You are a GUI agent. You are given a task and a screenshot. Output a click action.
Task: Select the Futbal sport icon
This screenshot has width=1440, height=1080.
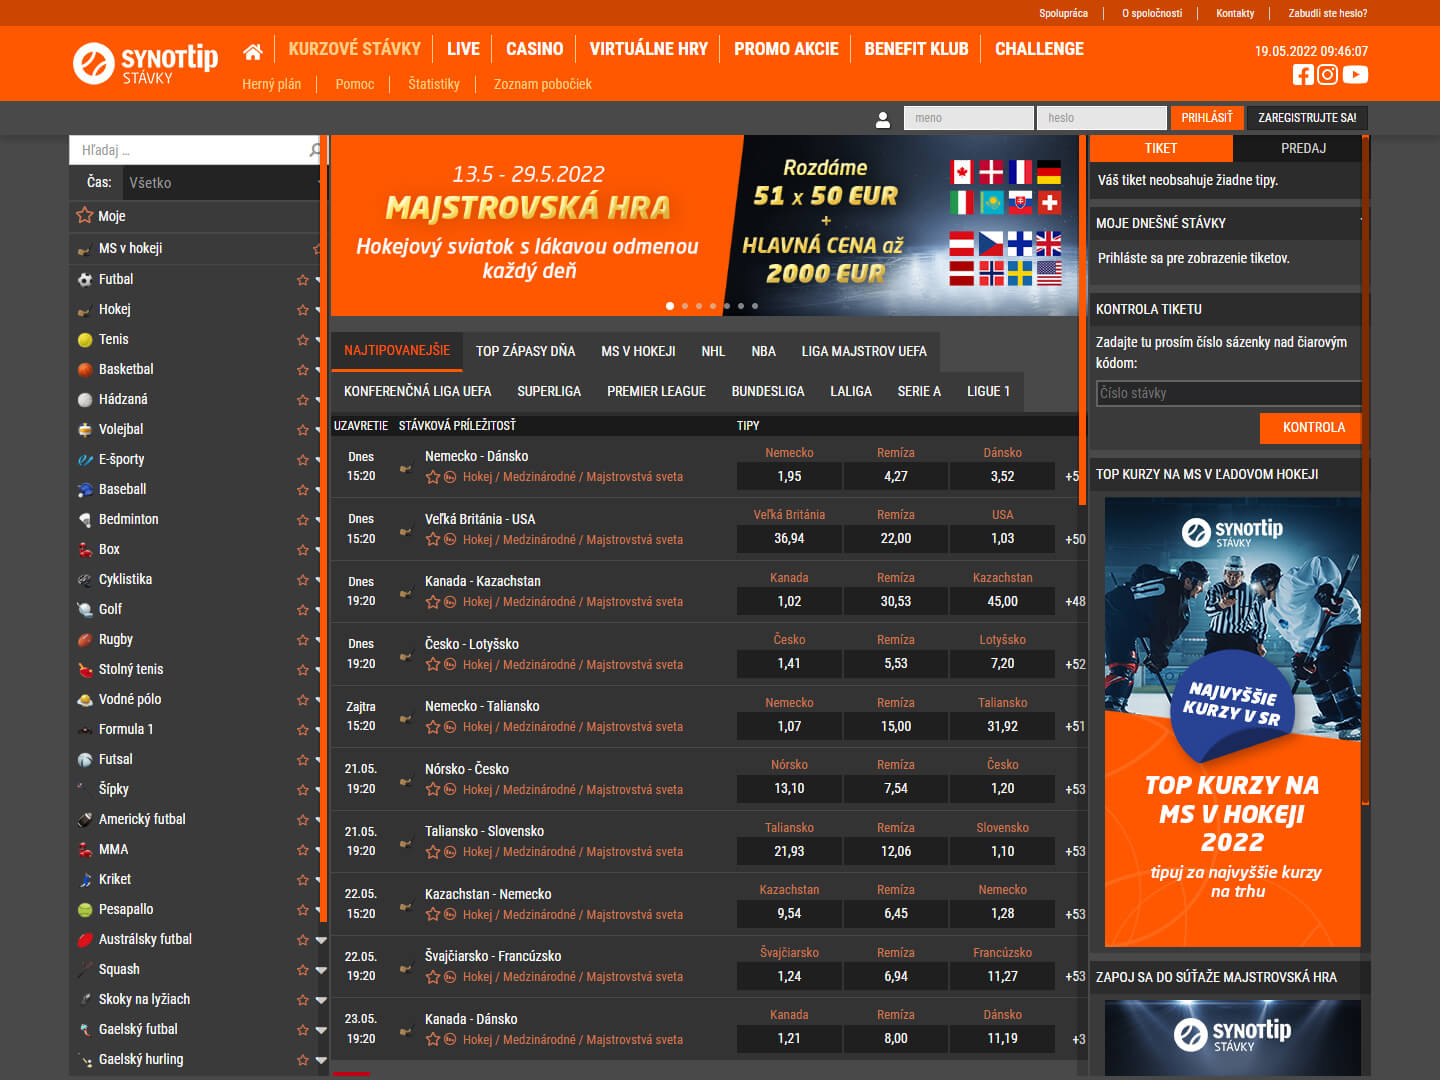pyautogui.click(x=85, y=280)
